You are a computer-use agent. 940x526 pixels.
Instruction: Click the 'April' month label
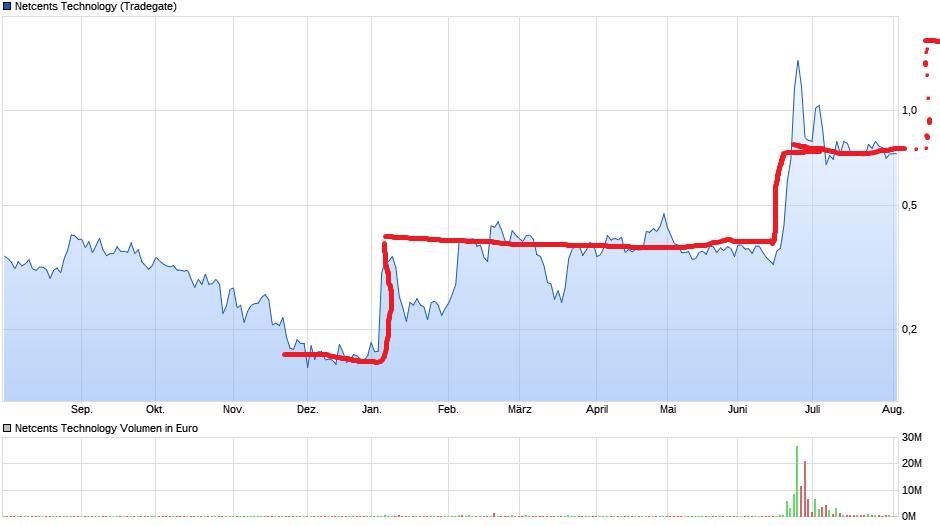(597, 410)
